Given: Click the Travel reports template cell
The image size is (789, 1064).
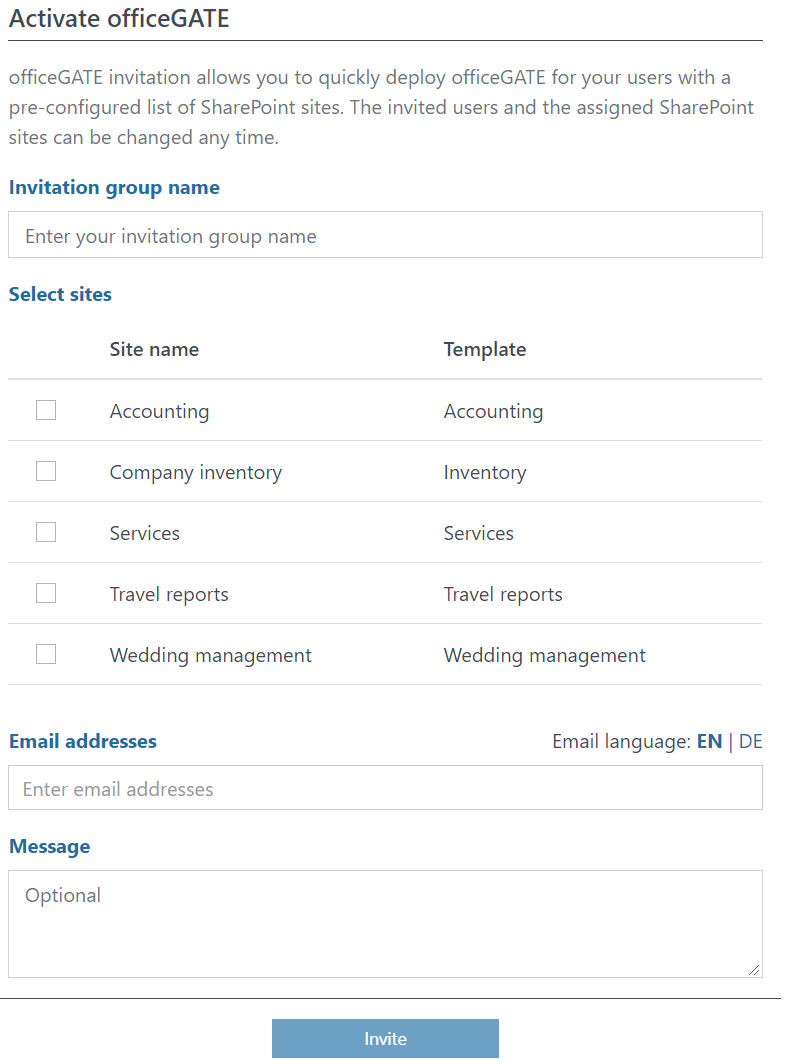Looking at the screenshot, I should click(x=503, y=594).
